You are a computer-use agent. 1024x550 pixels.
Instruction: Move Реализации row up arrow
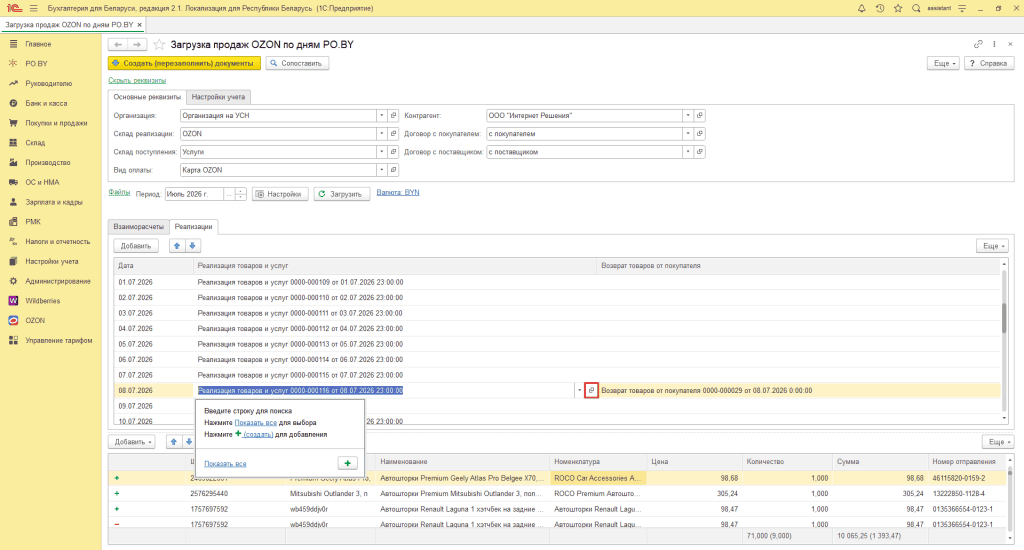point(176,246)
